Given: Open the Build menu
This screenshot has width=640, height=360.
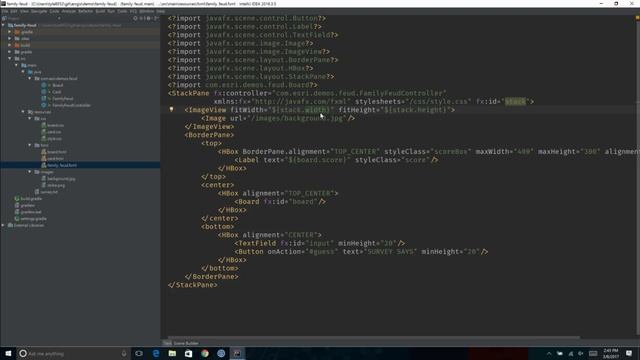Looking at the screenshot, I should click(100, 11).
